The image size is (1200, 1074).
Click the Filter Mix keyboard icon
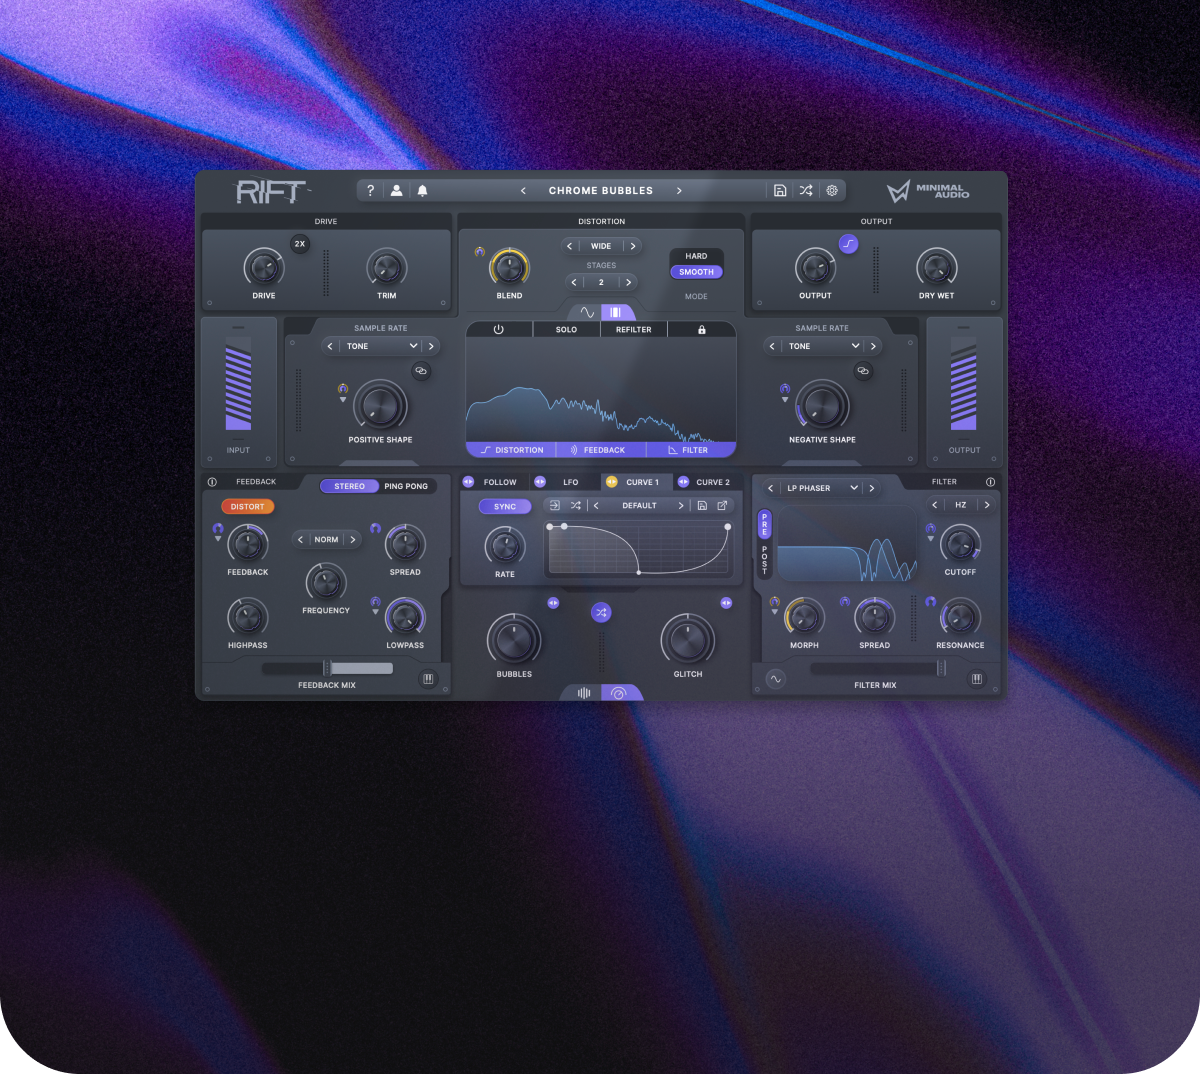[977, 679]
